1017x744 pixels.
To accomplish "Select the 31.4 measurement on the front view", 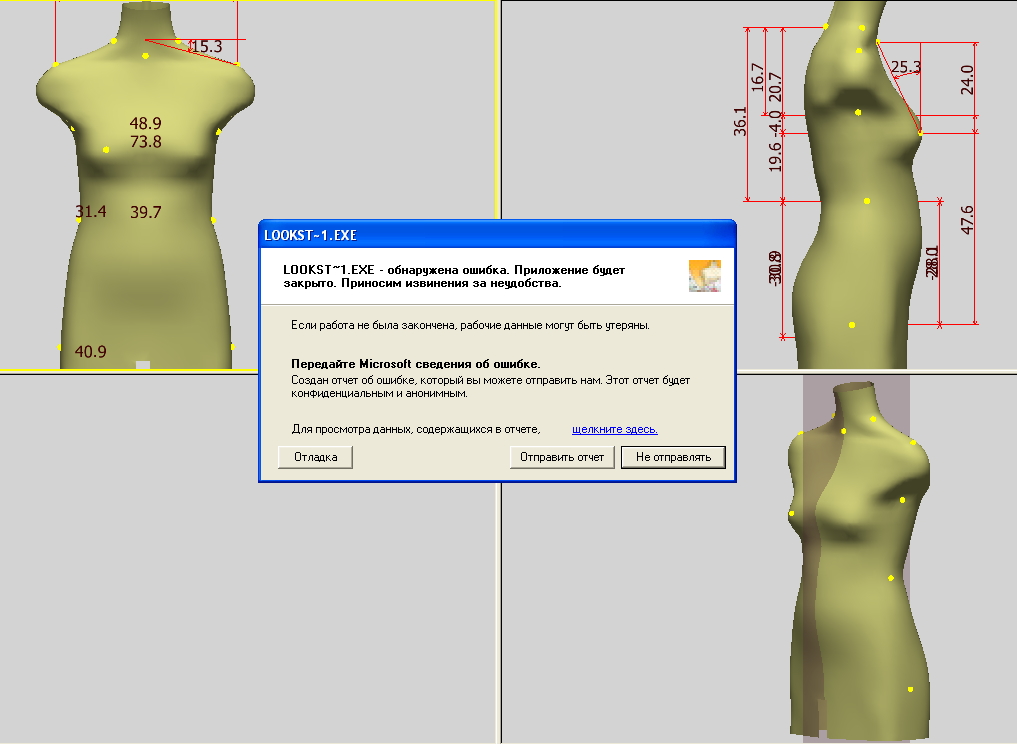I will click(x=91, y=211).
